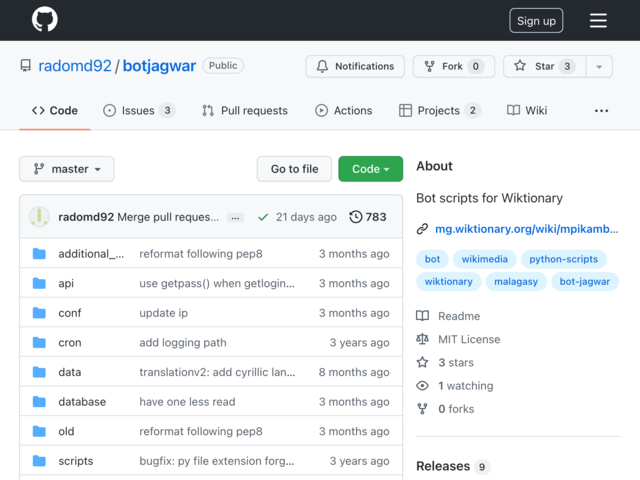Image resolution: width=640 pixels, height=480 pixels.
Task: Open 'bugfix: py file extension forg...' commit
Action: (x=217, y=461)
